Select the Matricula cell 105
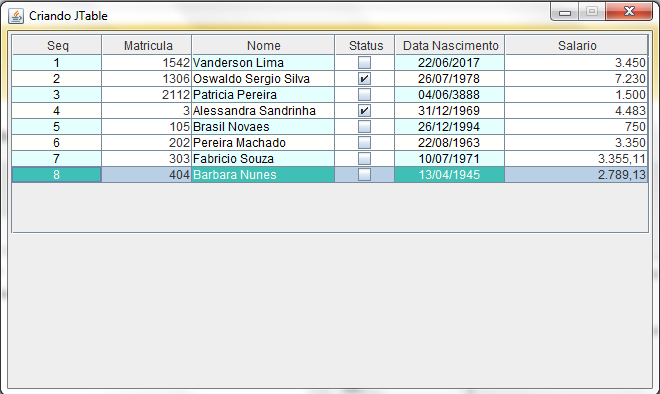Viewport: 660px width, 394px height. coord(146,127)
